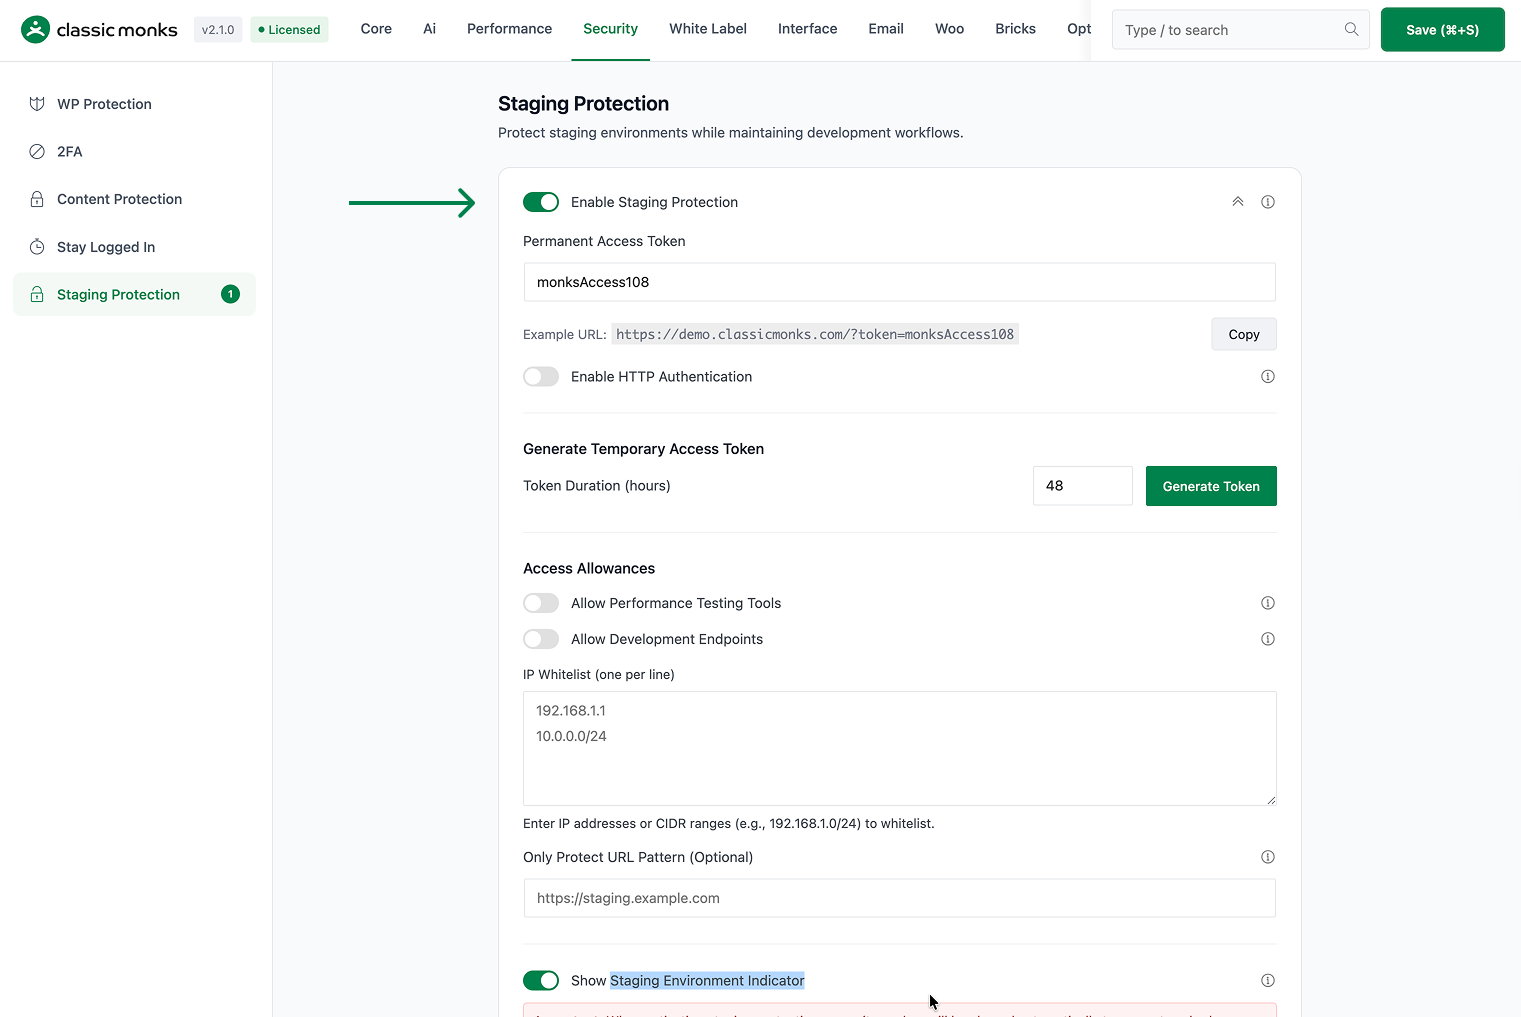Open Content Protection in sidebar
Image resolution: width=1521 pixels, height=1017 pixels.
tap(134, 199)
